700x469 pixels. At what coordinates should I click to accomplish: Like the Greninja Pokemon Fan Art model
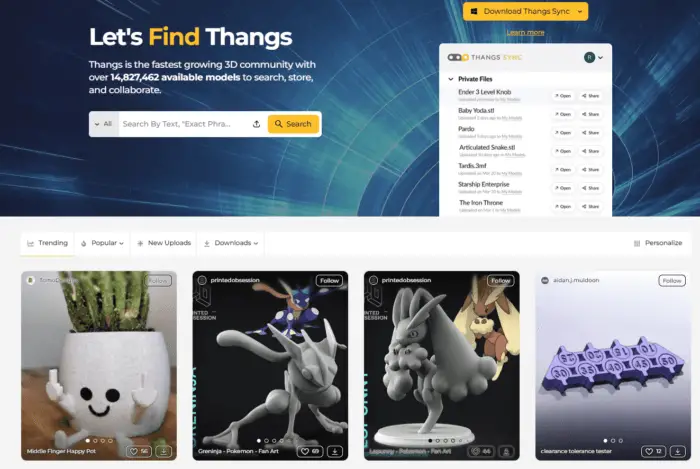[310, 451]
